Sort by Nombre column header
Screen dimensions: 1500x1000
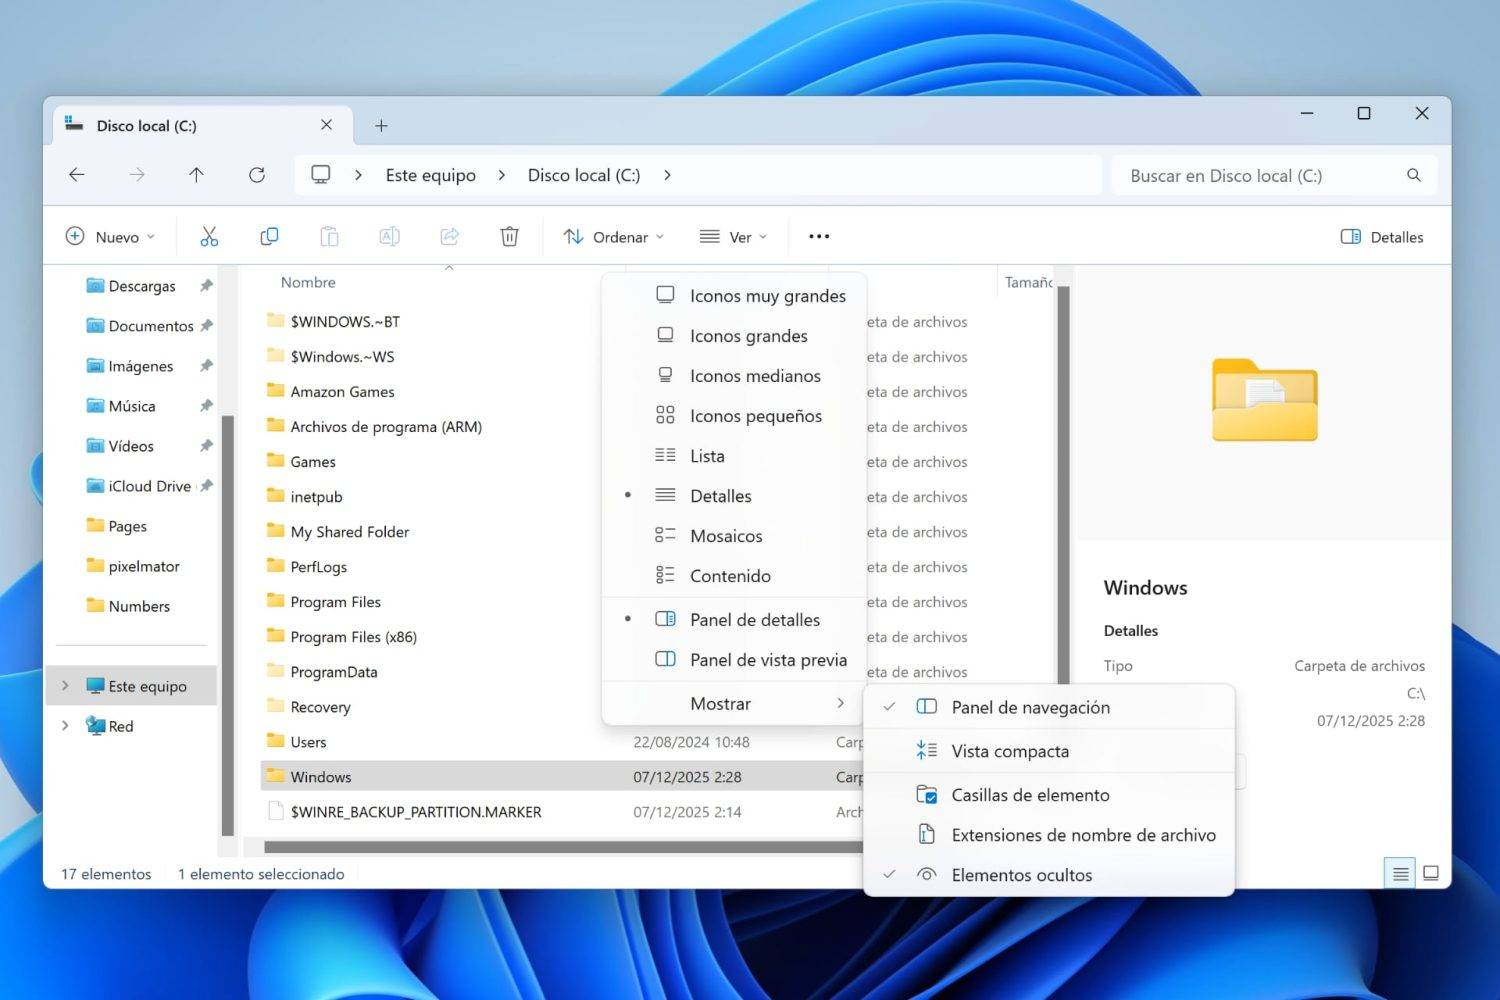pyautogui.click(x=308, y=283)
